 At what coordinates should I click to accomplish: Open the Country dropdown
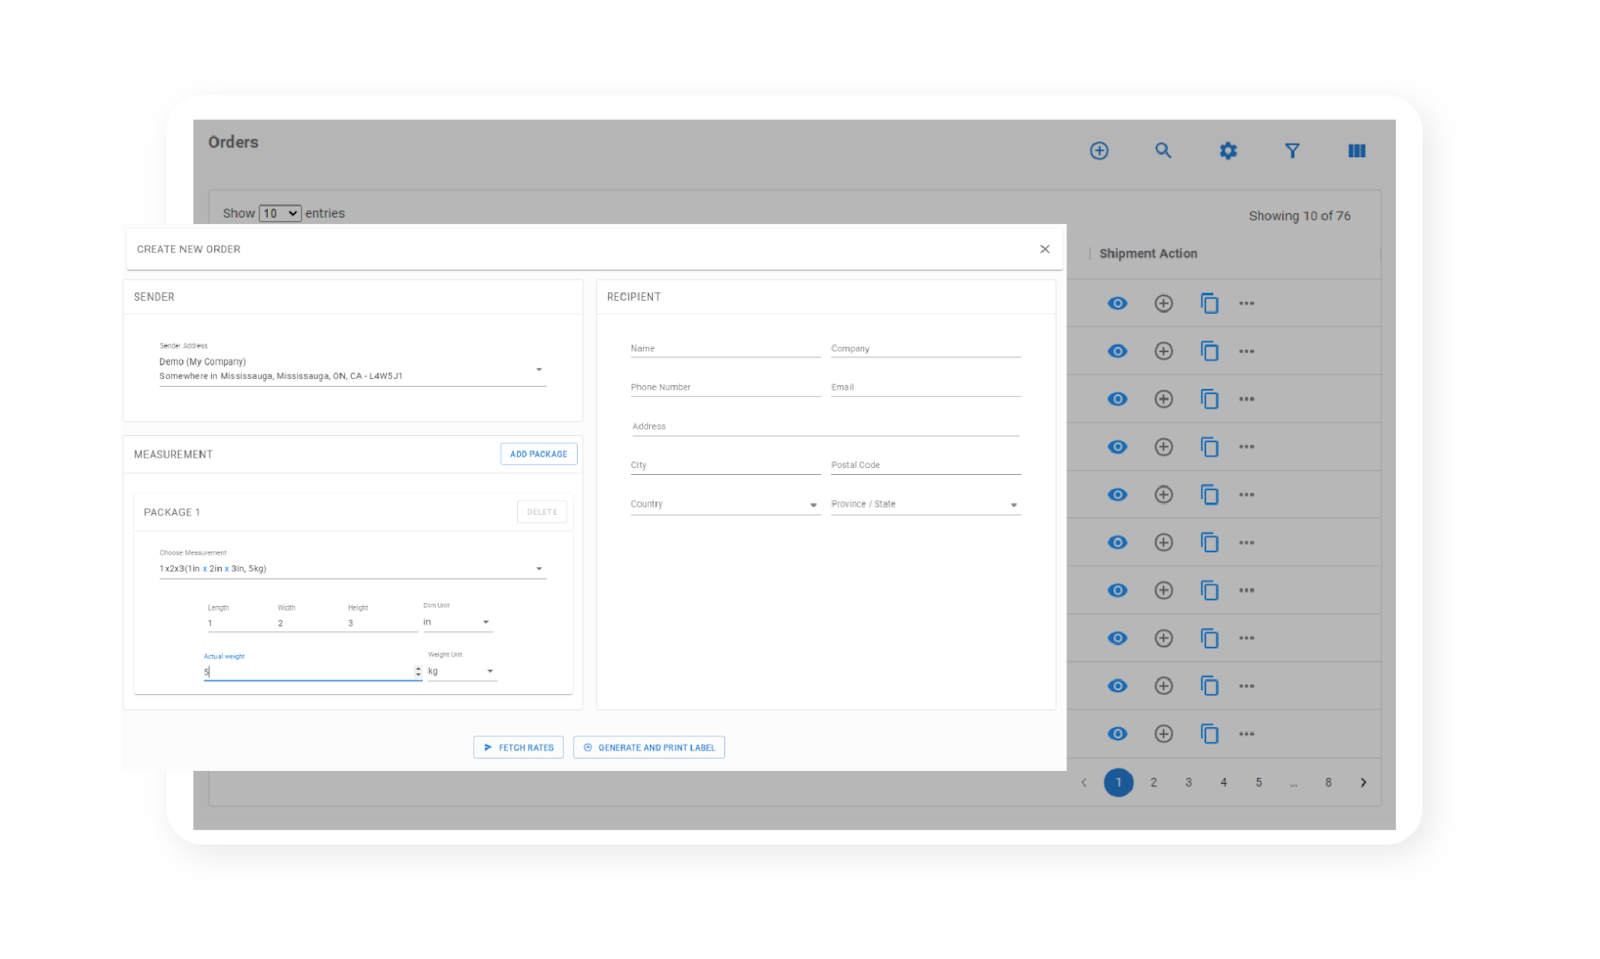pyautogui.click(x=725, y=505)
